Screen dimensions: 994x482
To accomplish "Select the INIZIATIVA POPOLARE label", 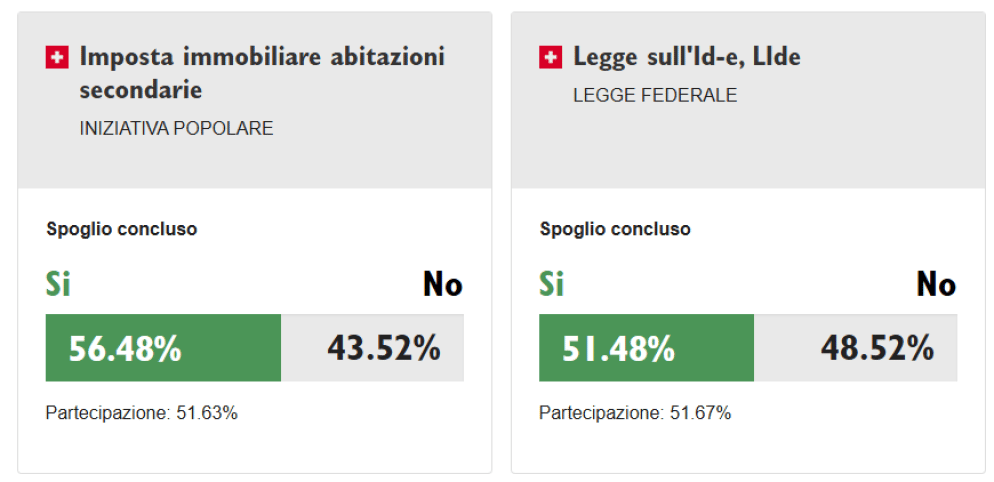I will tap(176, 129).
